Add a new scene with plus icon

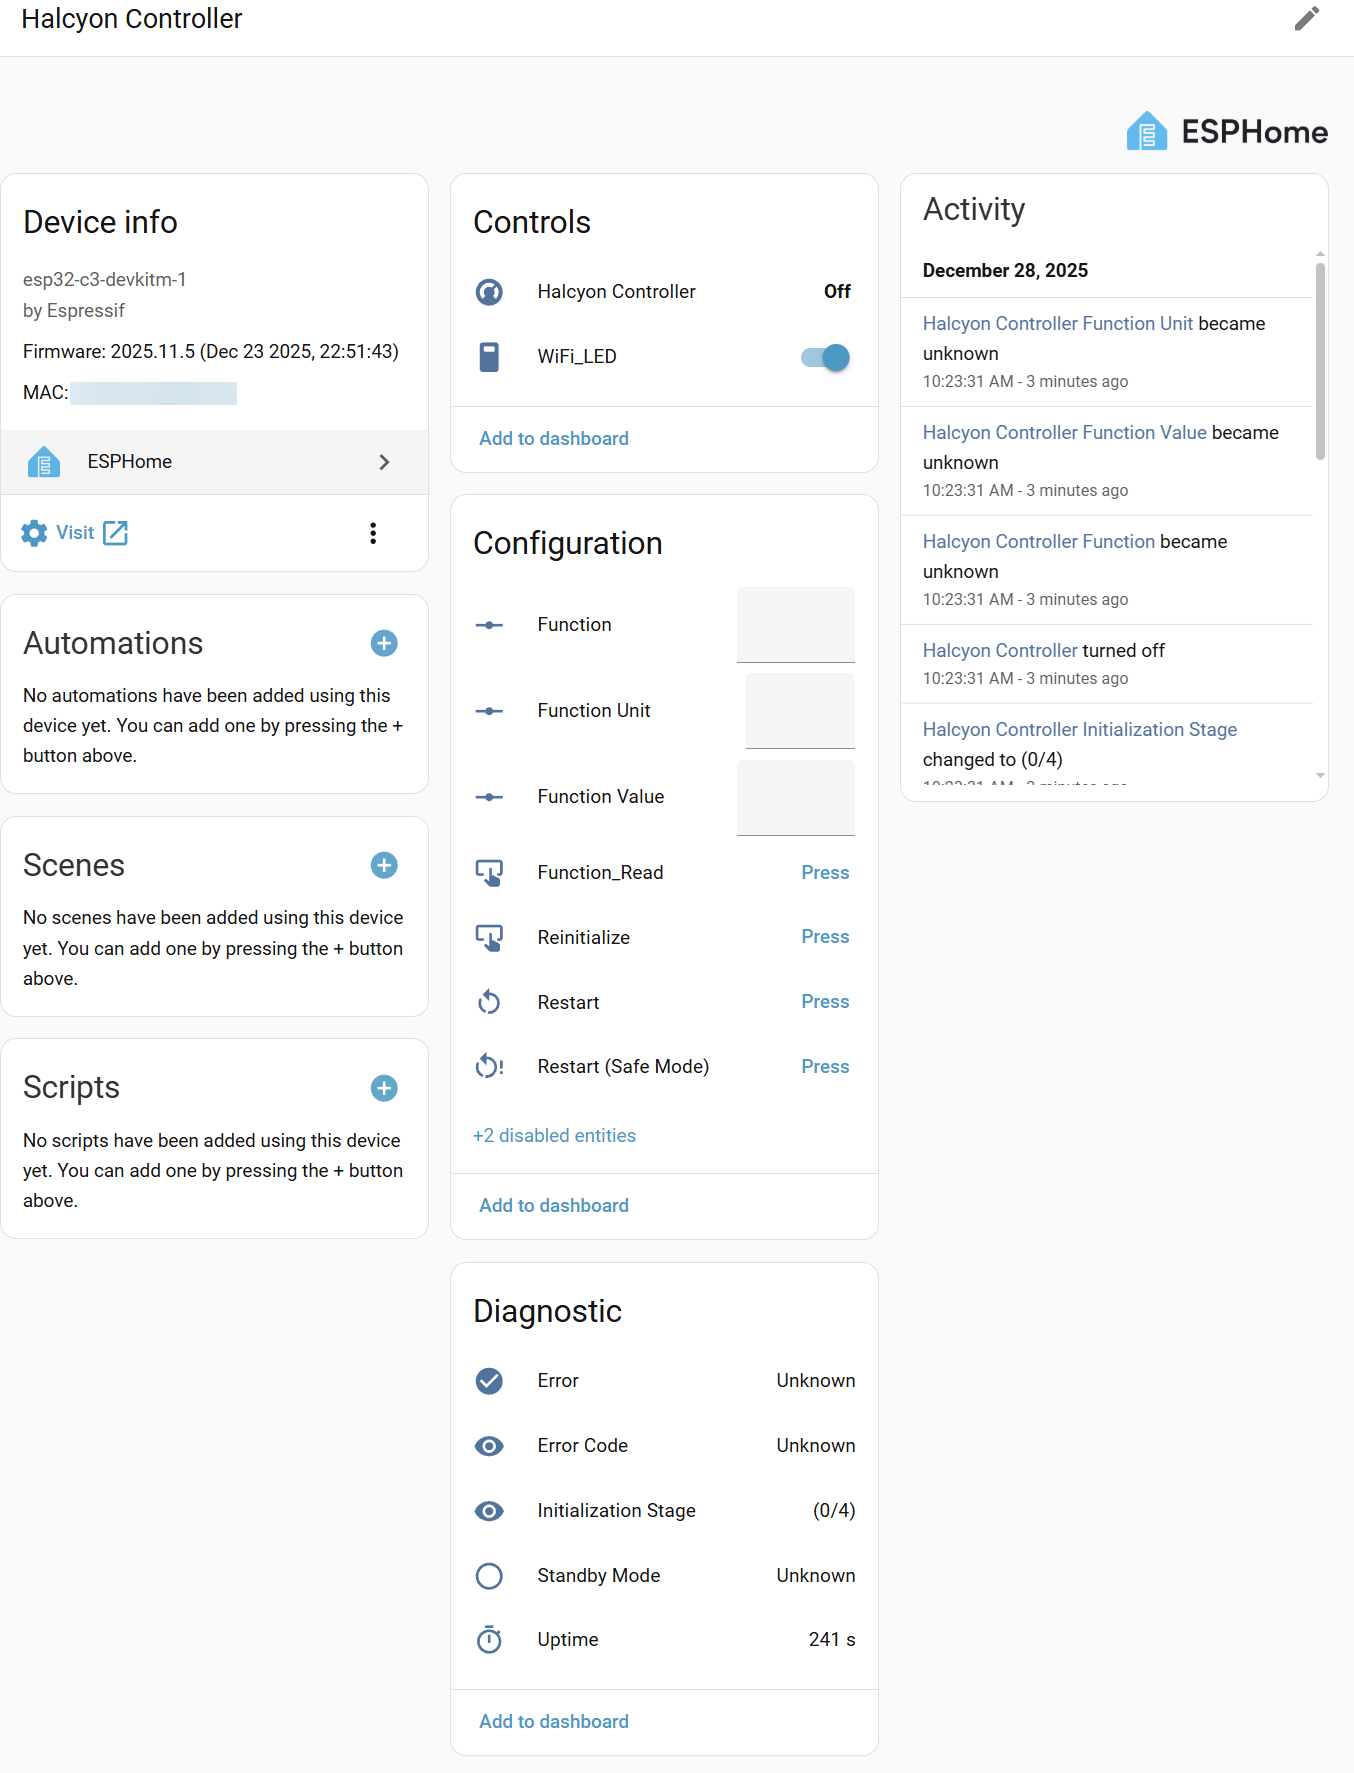pyautogui.click(x=384, y=865)
